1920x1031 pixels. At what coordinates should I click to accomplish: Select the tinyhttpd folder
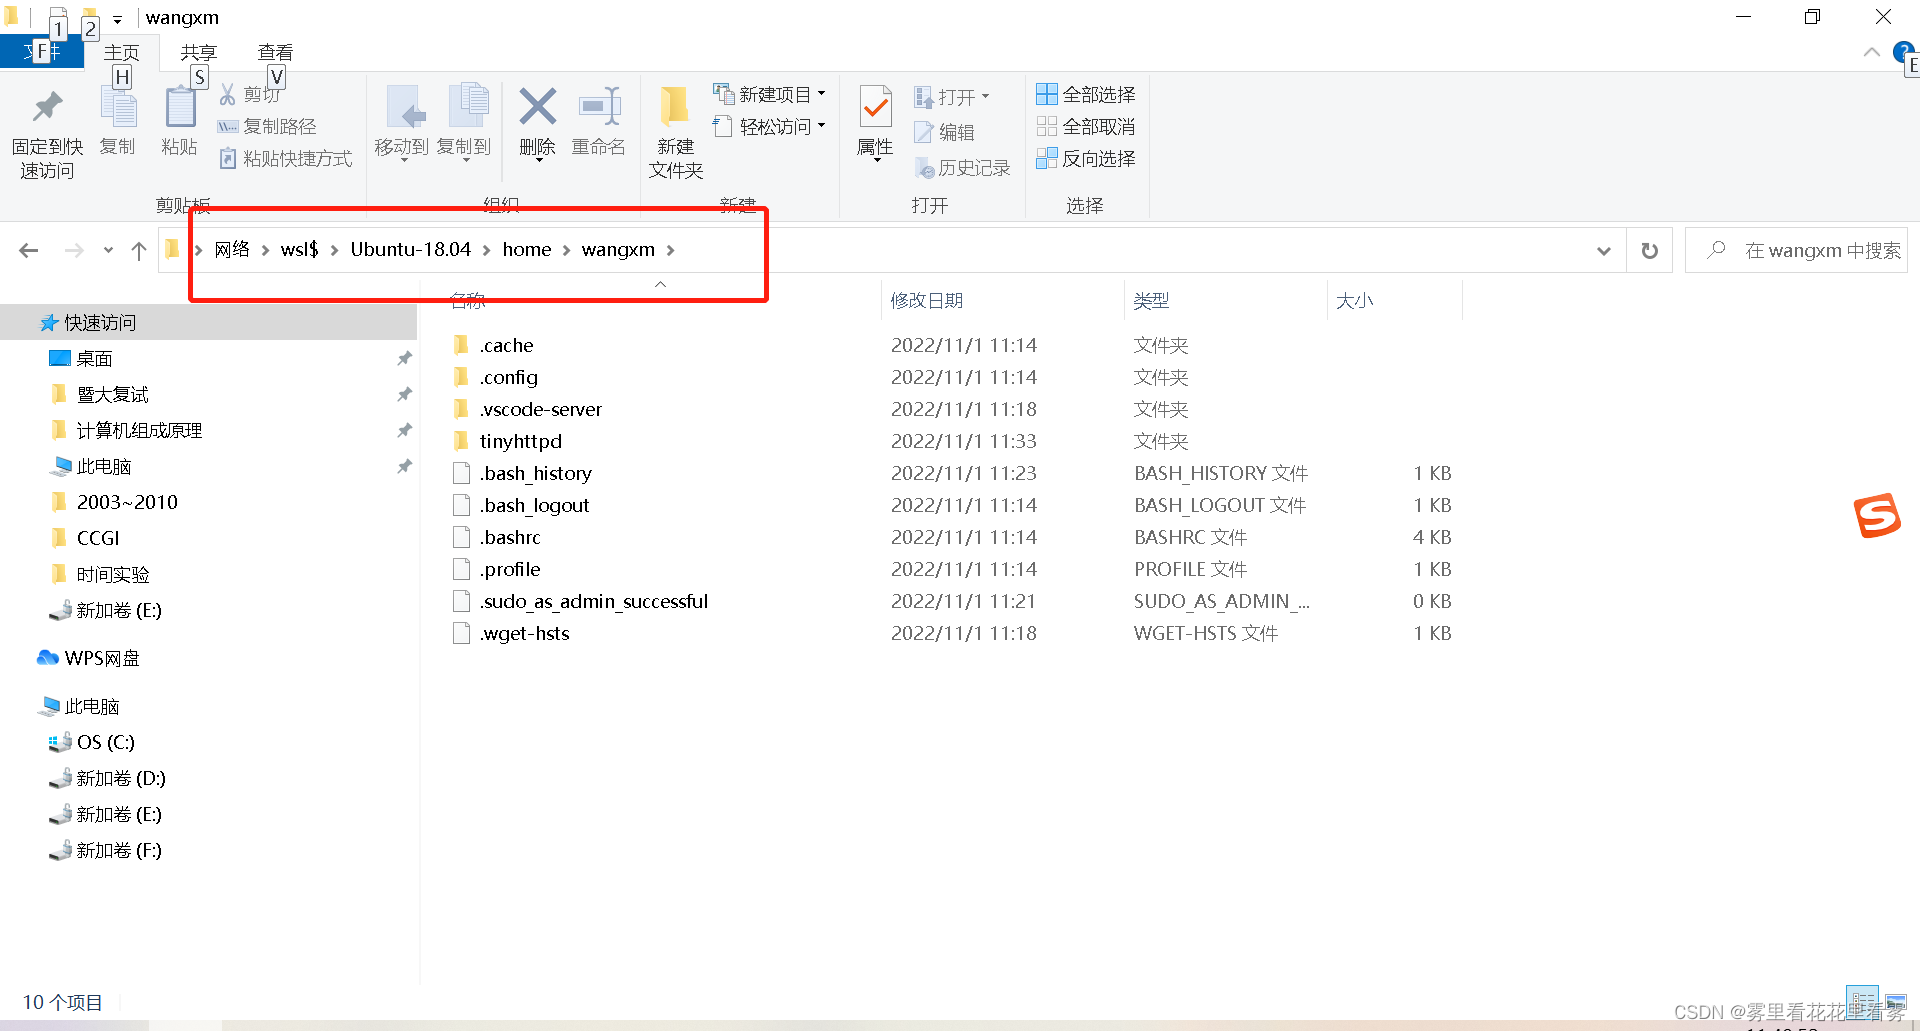click(x=520, y=441)
